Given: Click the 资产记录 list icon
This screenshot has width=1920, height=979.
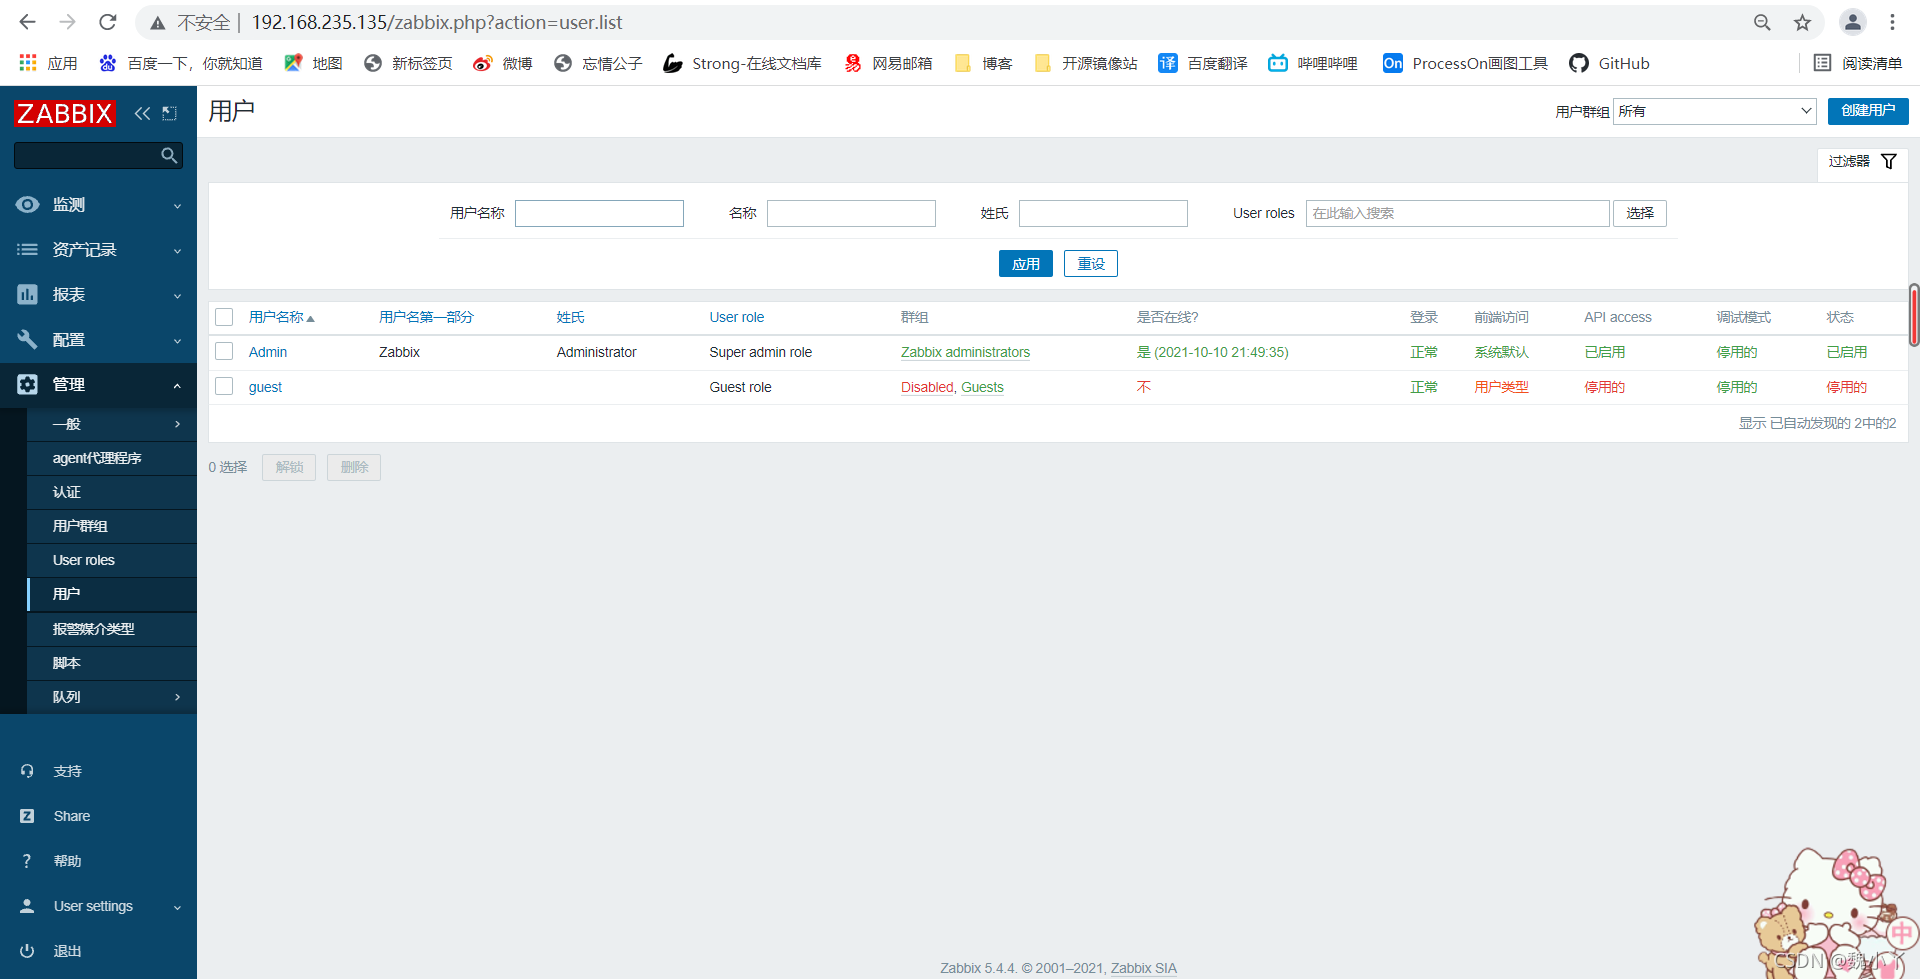Looking at the screenshot, I should pos(27,249).
